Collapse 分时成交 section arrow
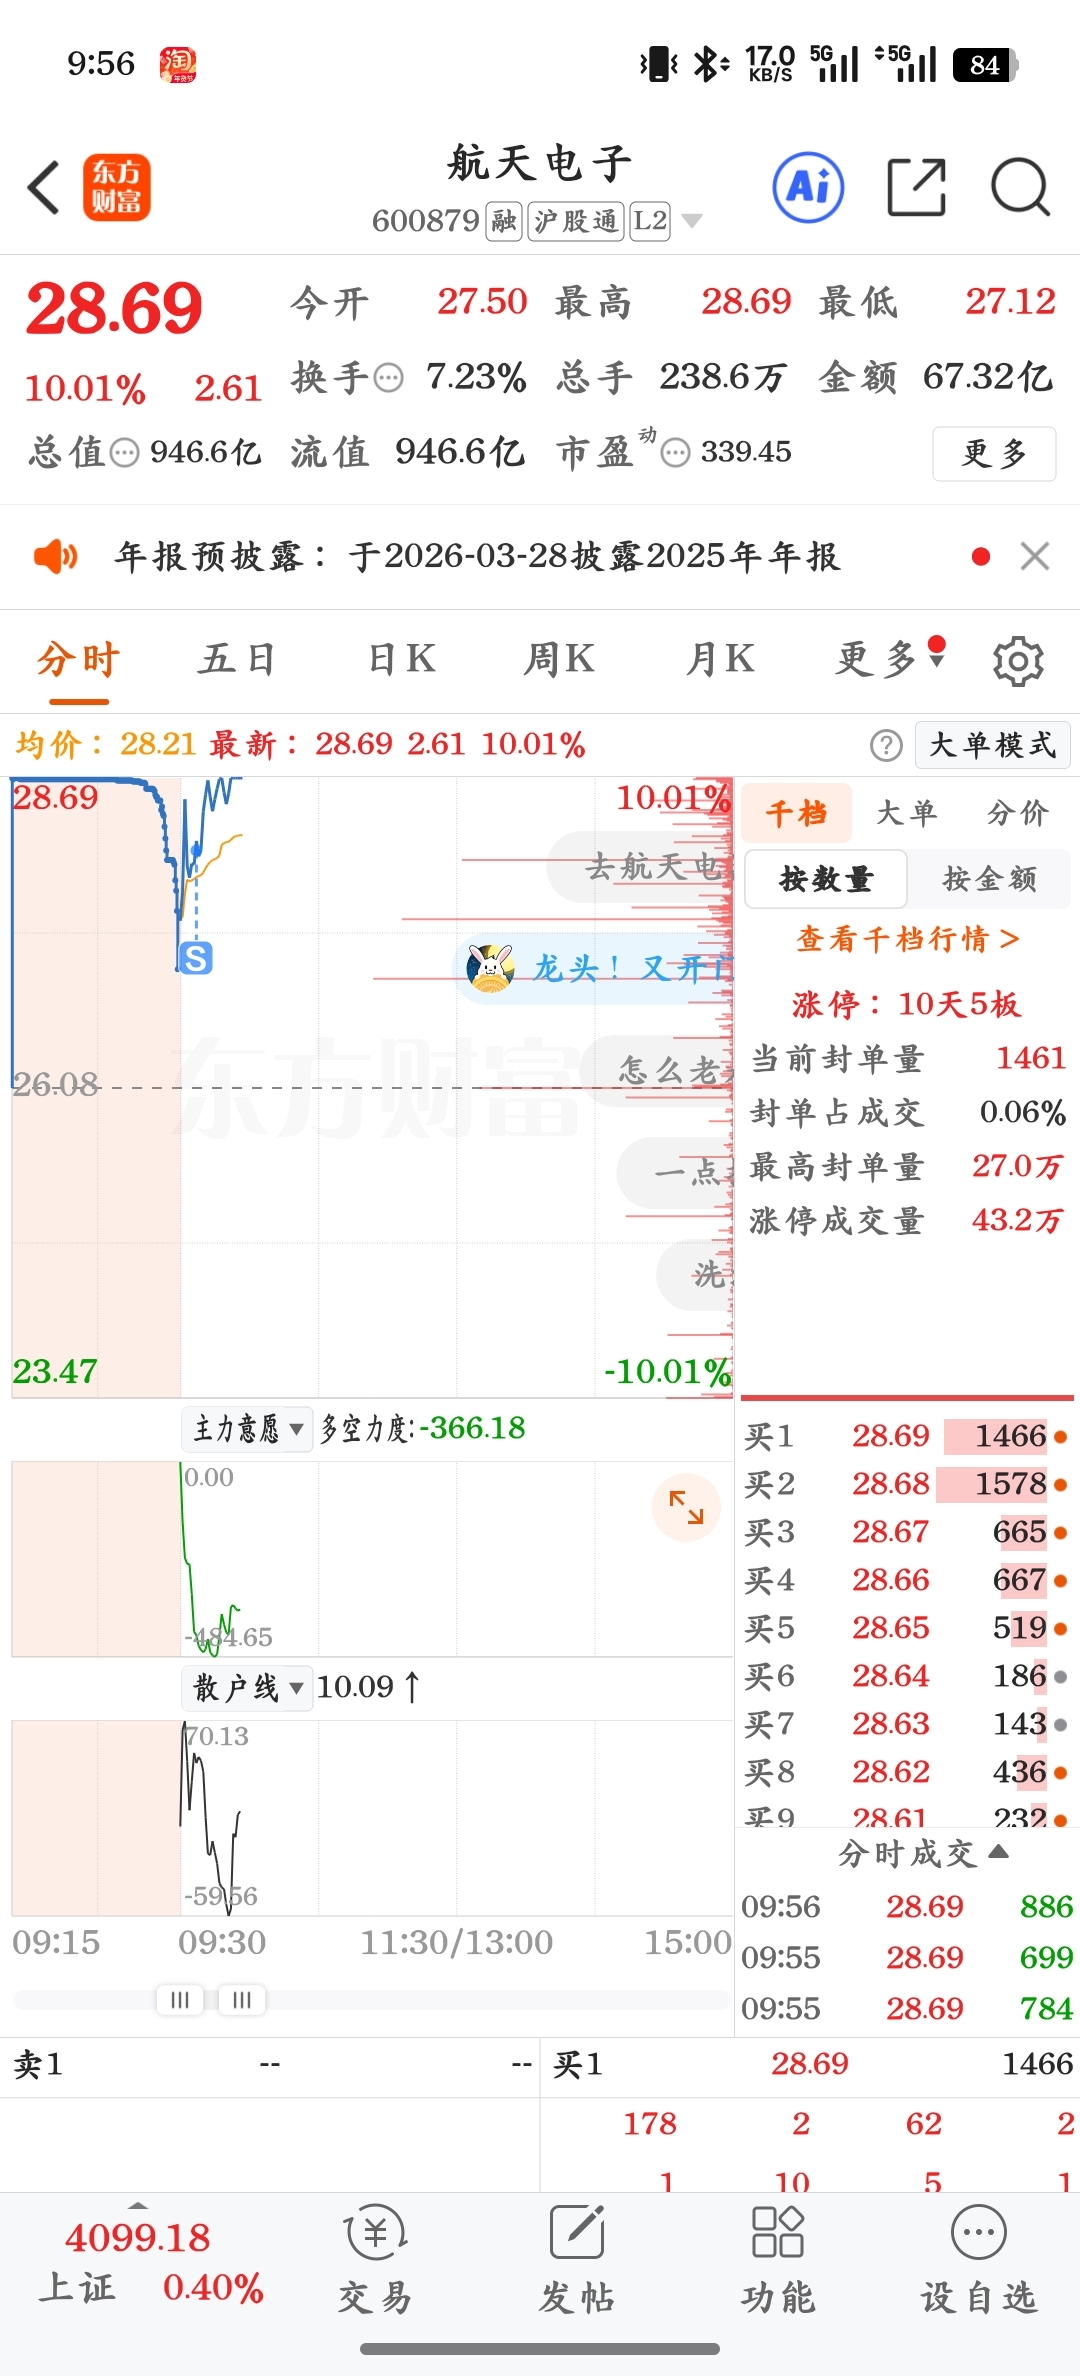The width and height of the screenshot is (1080, 2376). [998, 1852]
